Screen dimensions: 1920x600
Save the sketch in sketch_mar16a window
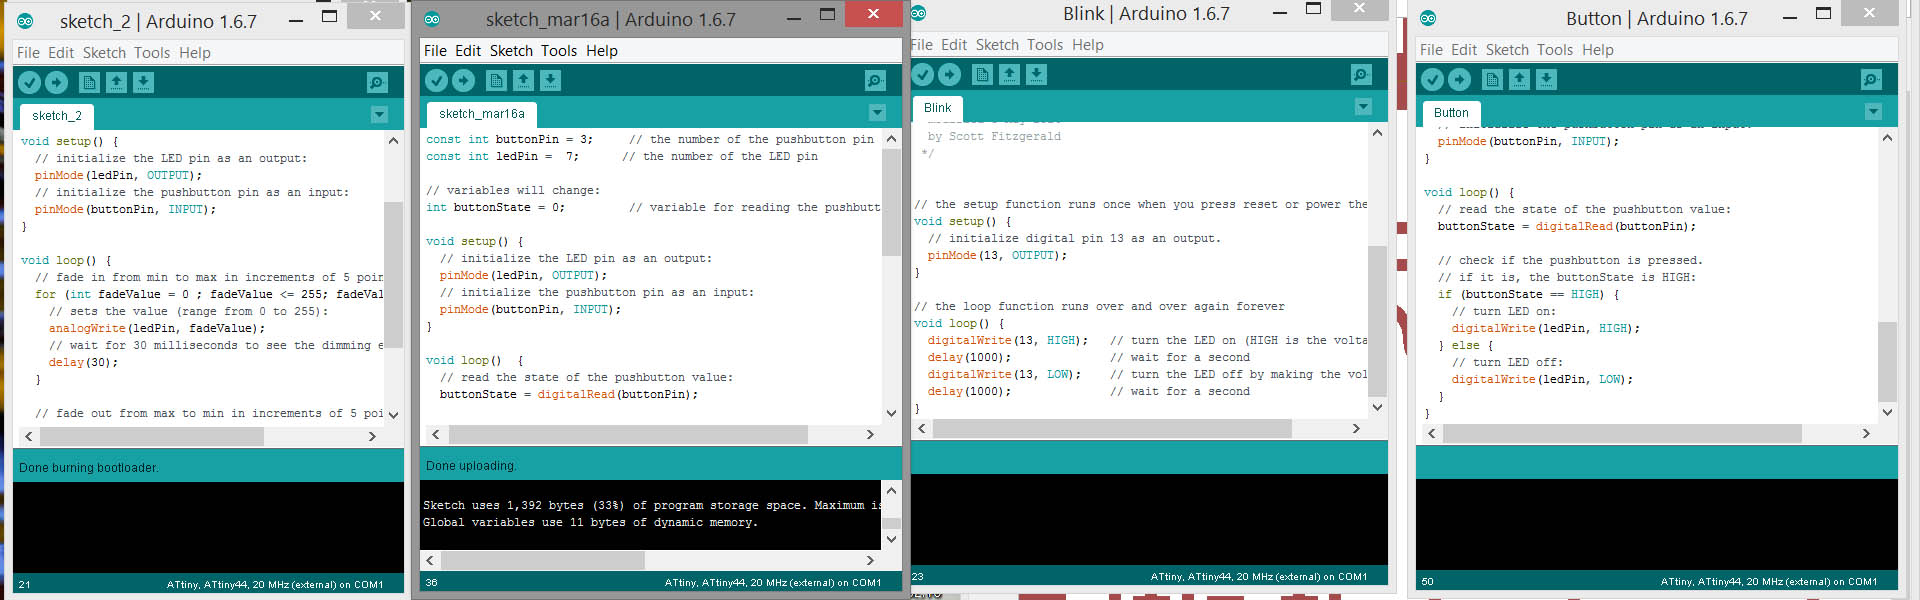click(551, 80)
